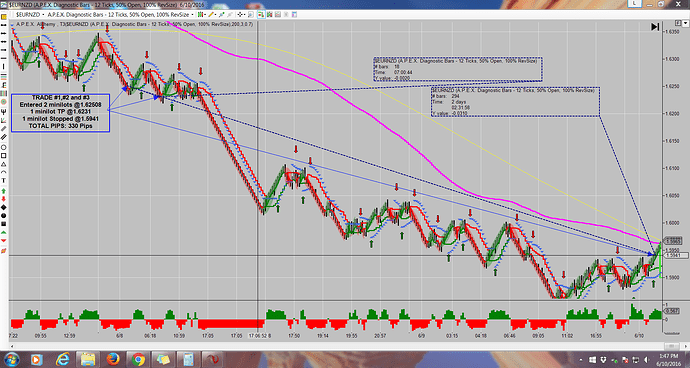Expand the Diagnostic Bars interval dropdown
The height and width of the screenshot is (368, 690).
pos(192,15)
